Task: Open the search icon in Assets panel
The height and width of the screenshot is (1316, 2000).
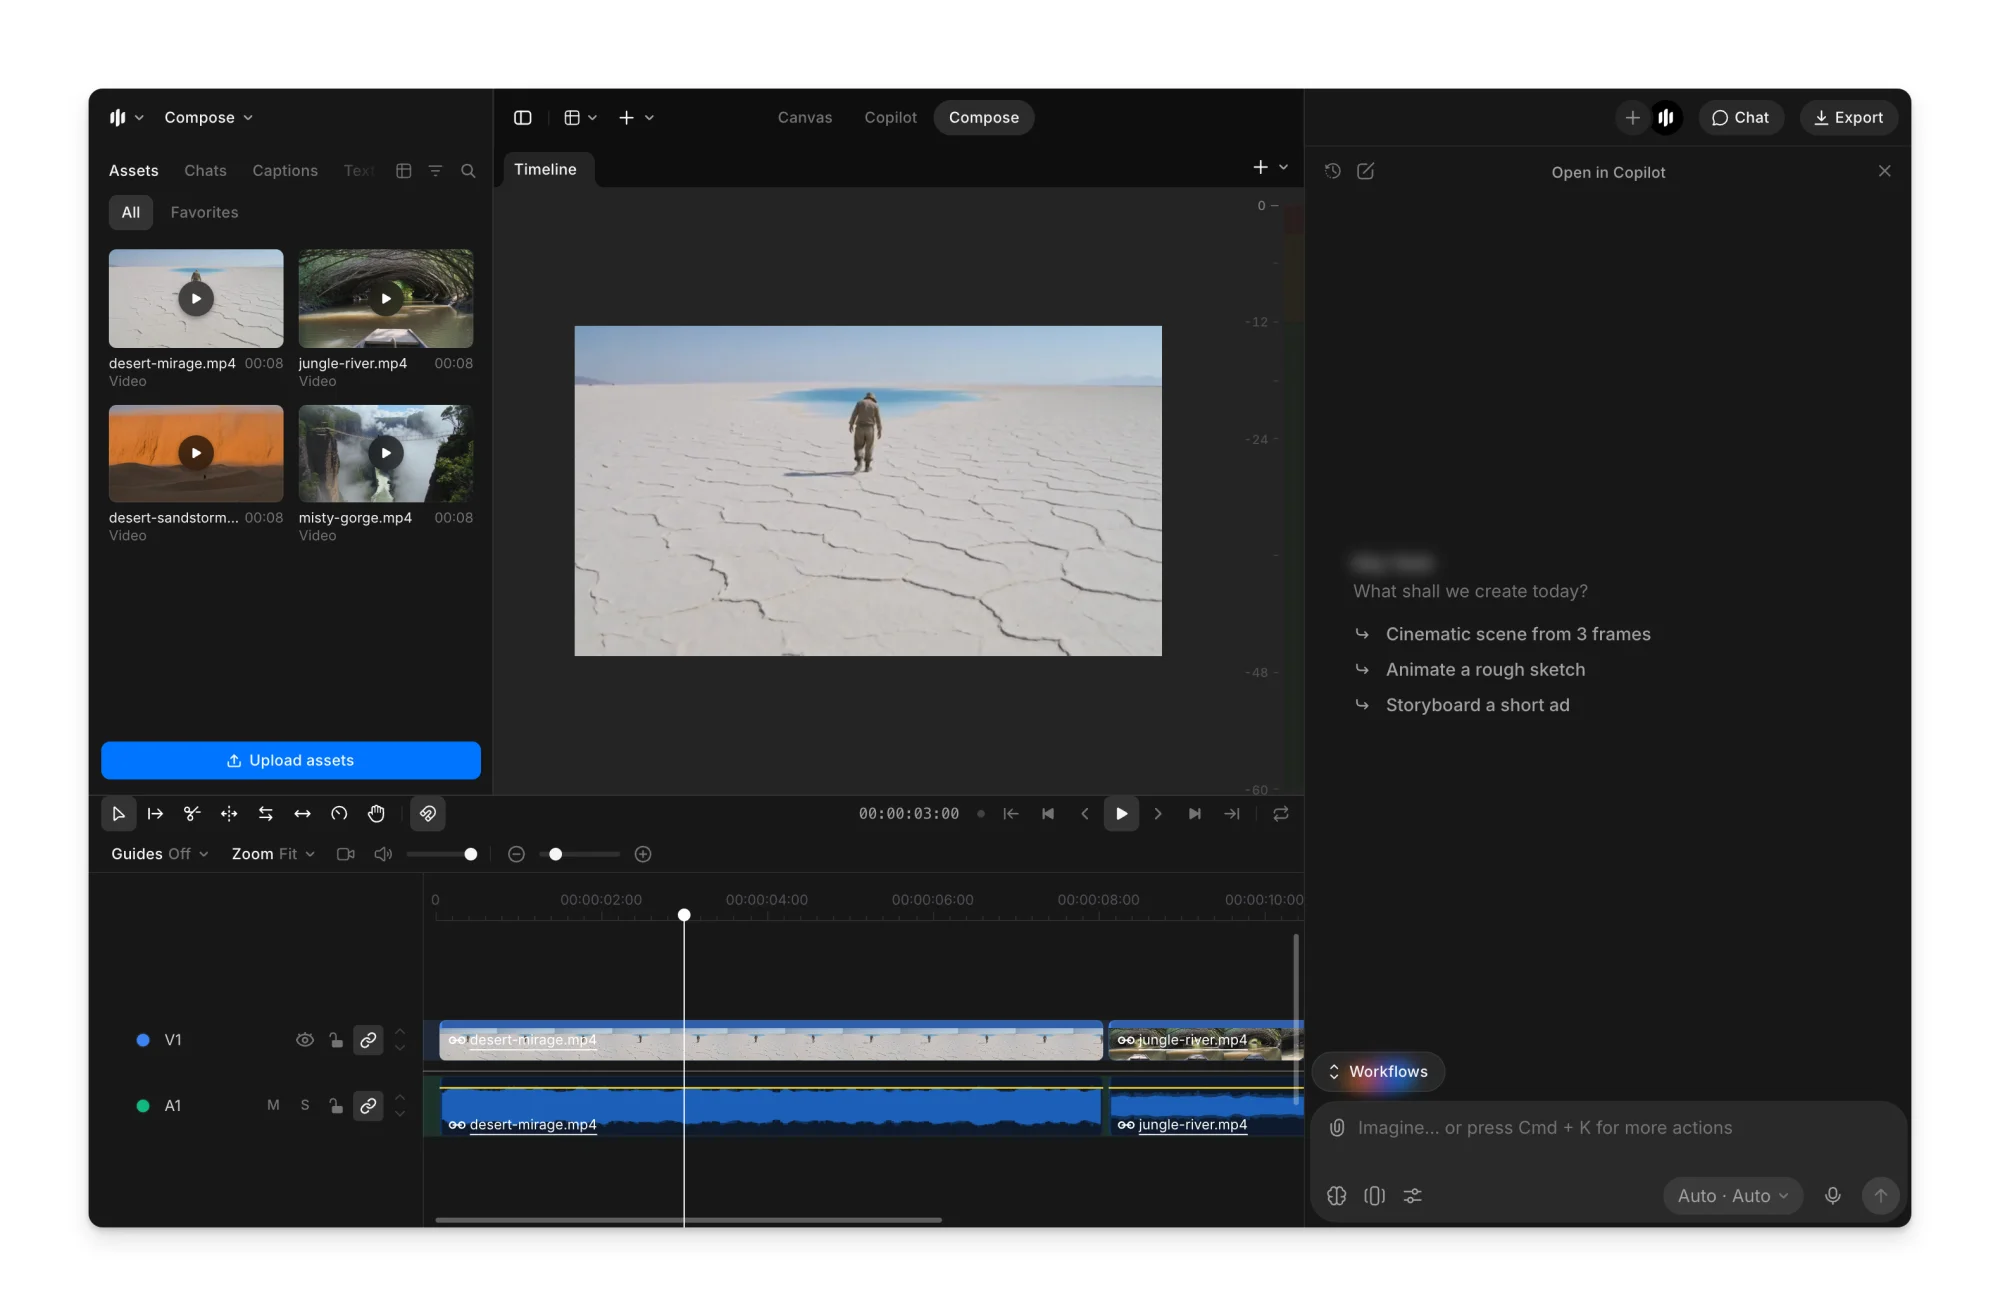Action: tap(468, 171)
